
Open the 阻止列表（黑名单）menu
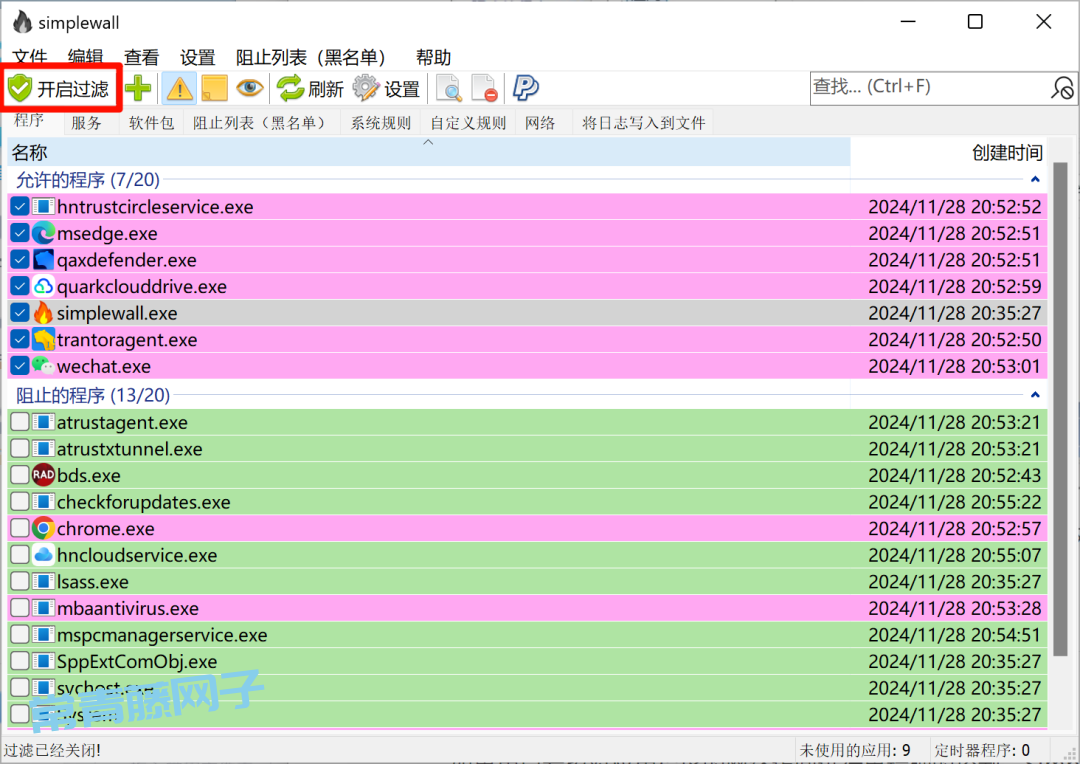click(x=310, y=57)
